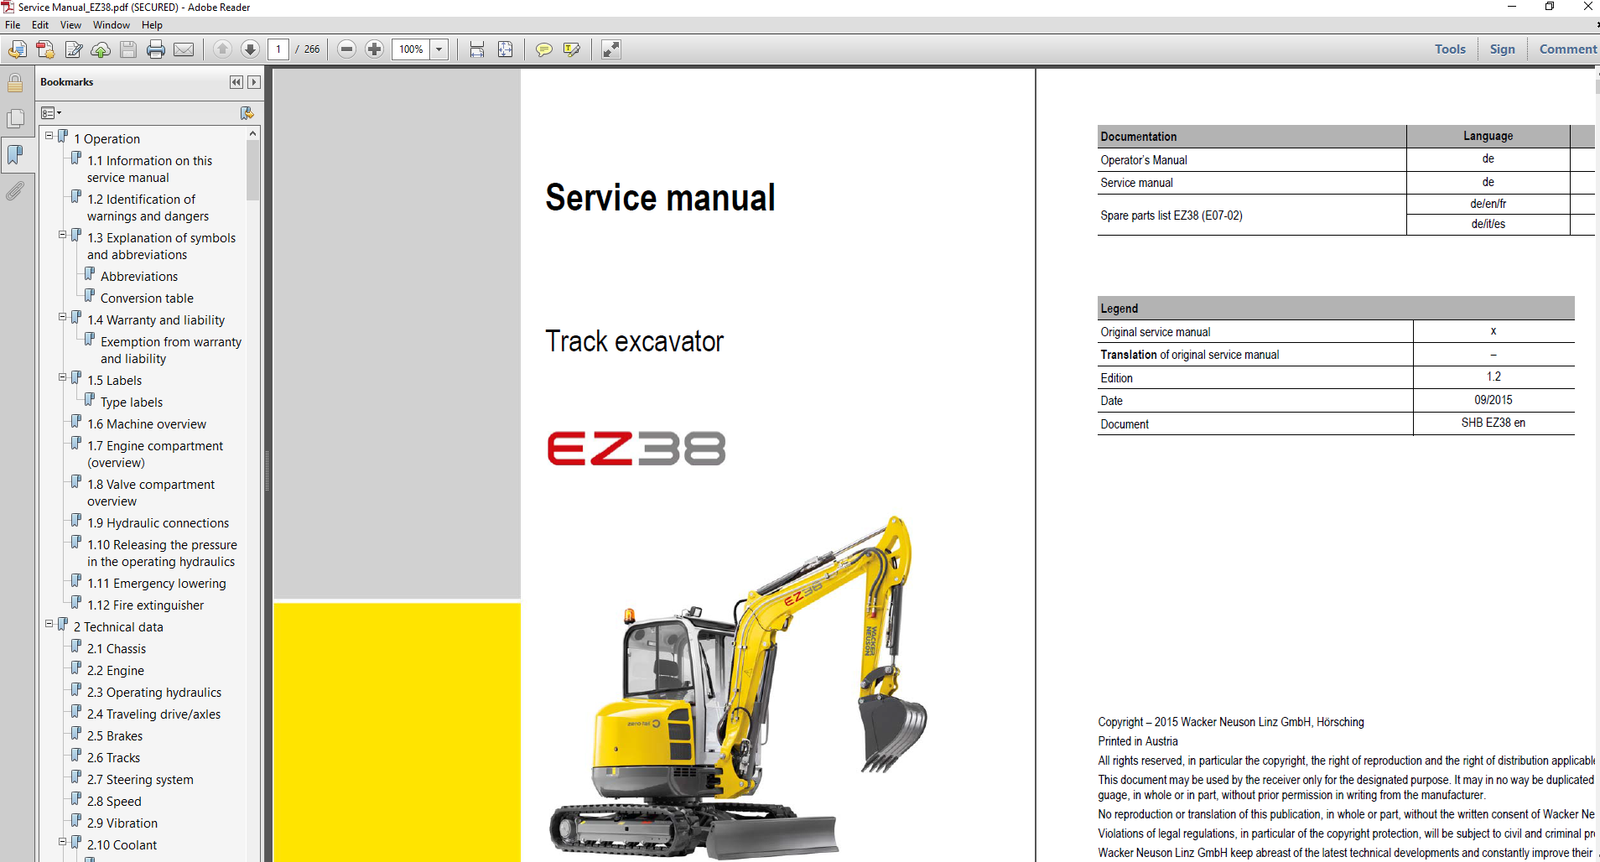
Task: Select the Highlight text tool
Action: (571, 49)
